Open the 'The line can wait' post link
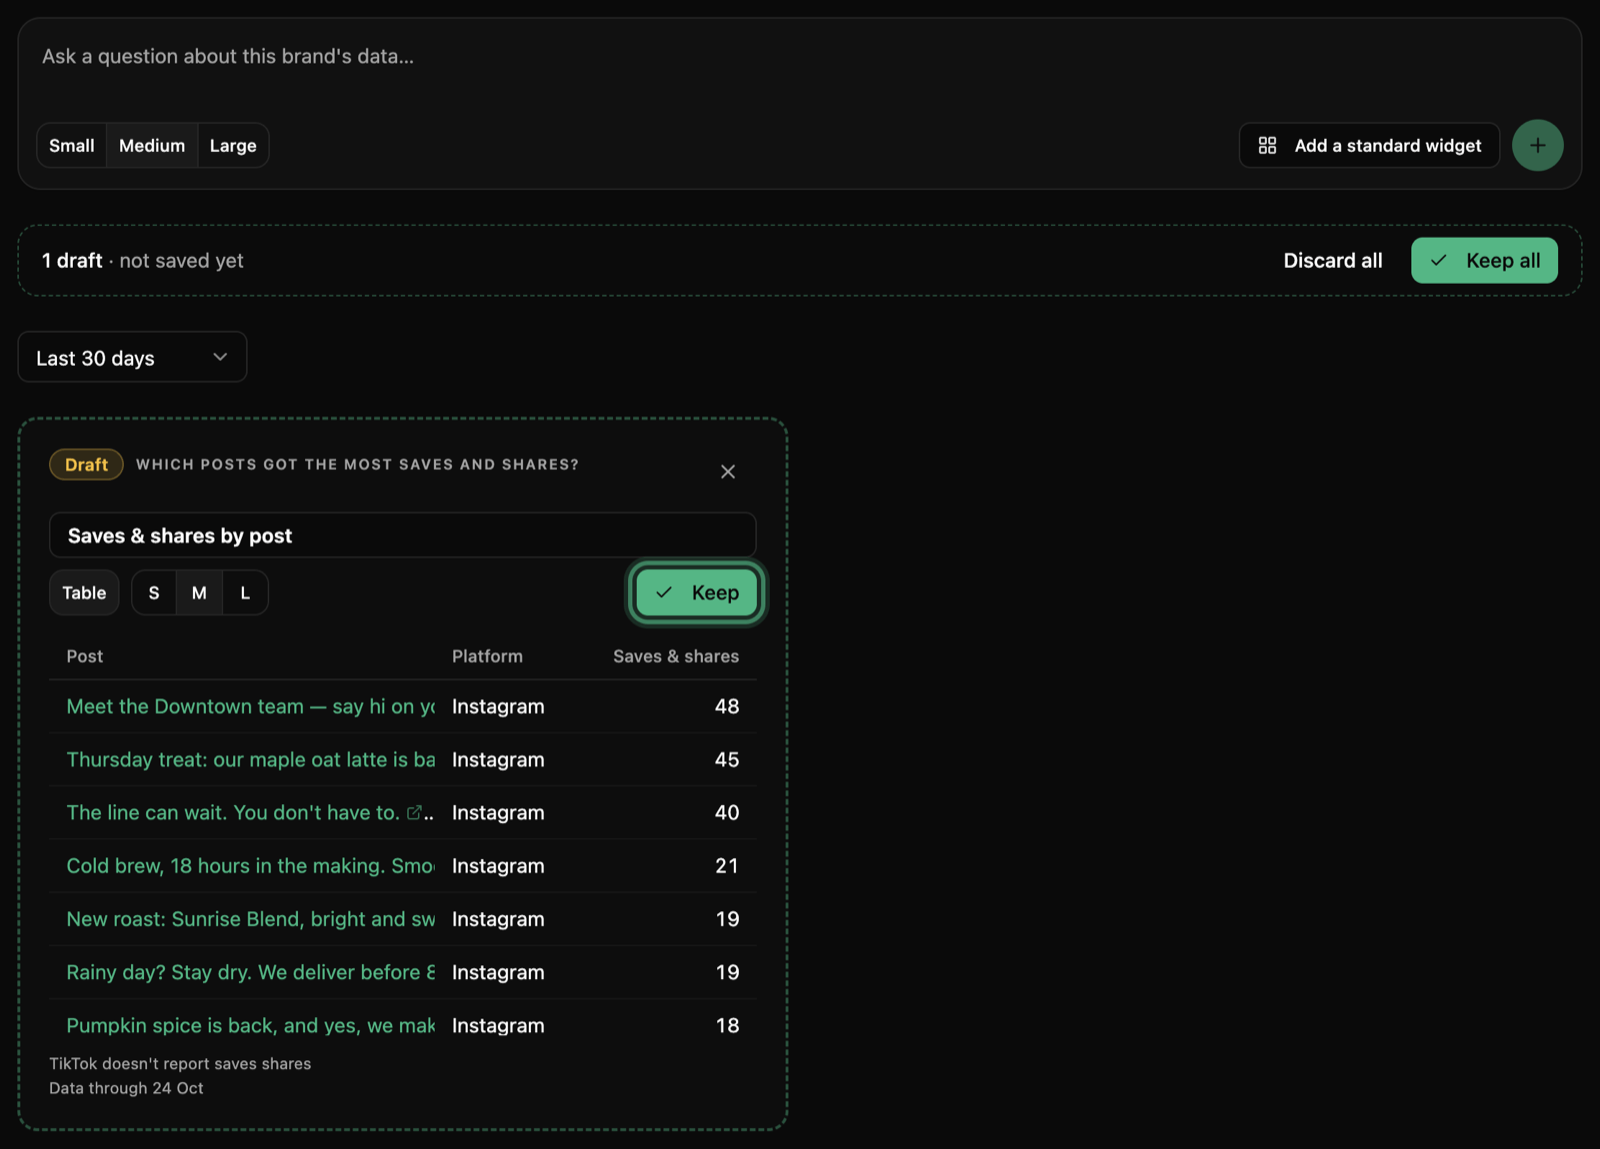The width and height of the screenshot is (1600, 1149). pyautogui.click(x=233, y=812)
